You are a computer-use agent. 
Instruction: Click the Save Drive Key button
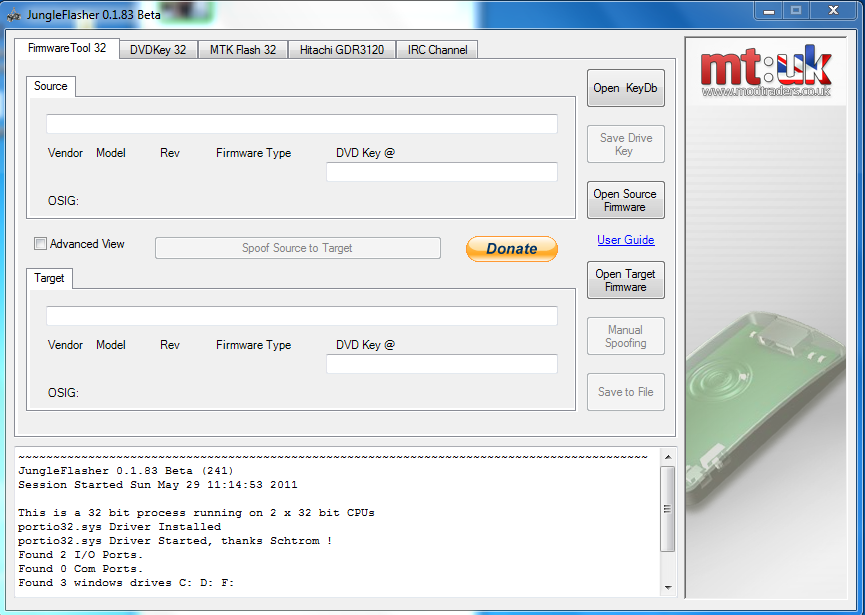[626, 144]
